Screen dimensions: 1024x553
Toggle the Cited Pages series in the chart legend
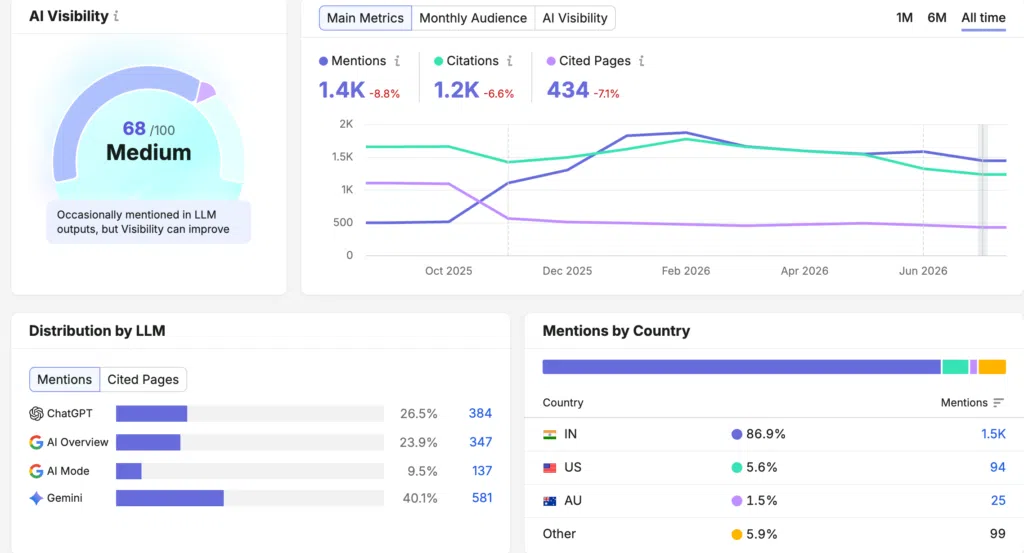[589, 61]
